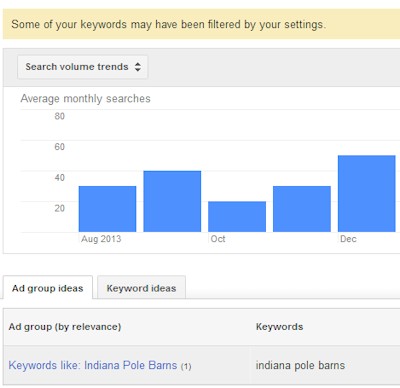The width and height of the screenshot is (400, 388).
Task: Click the 60 value on chart axis
Action: 60,147
